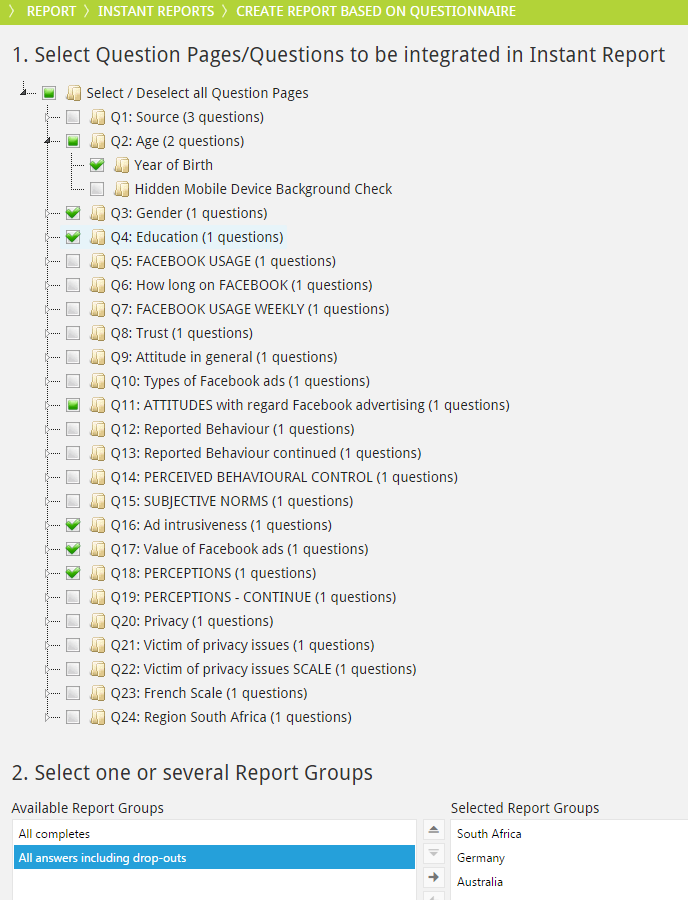The width and height of the screenshot is (688, 900).
Task: Select Q24: Region South Africa label
Action: (x=230, y=717)
